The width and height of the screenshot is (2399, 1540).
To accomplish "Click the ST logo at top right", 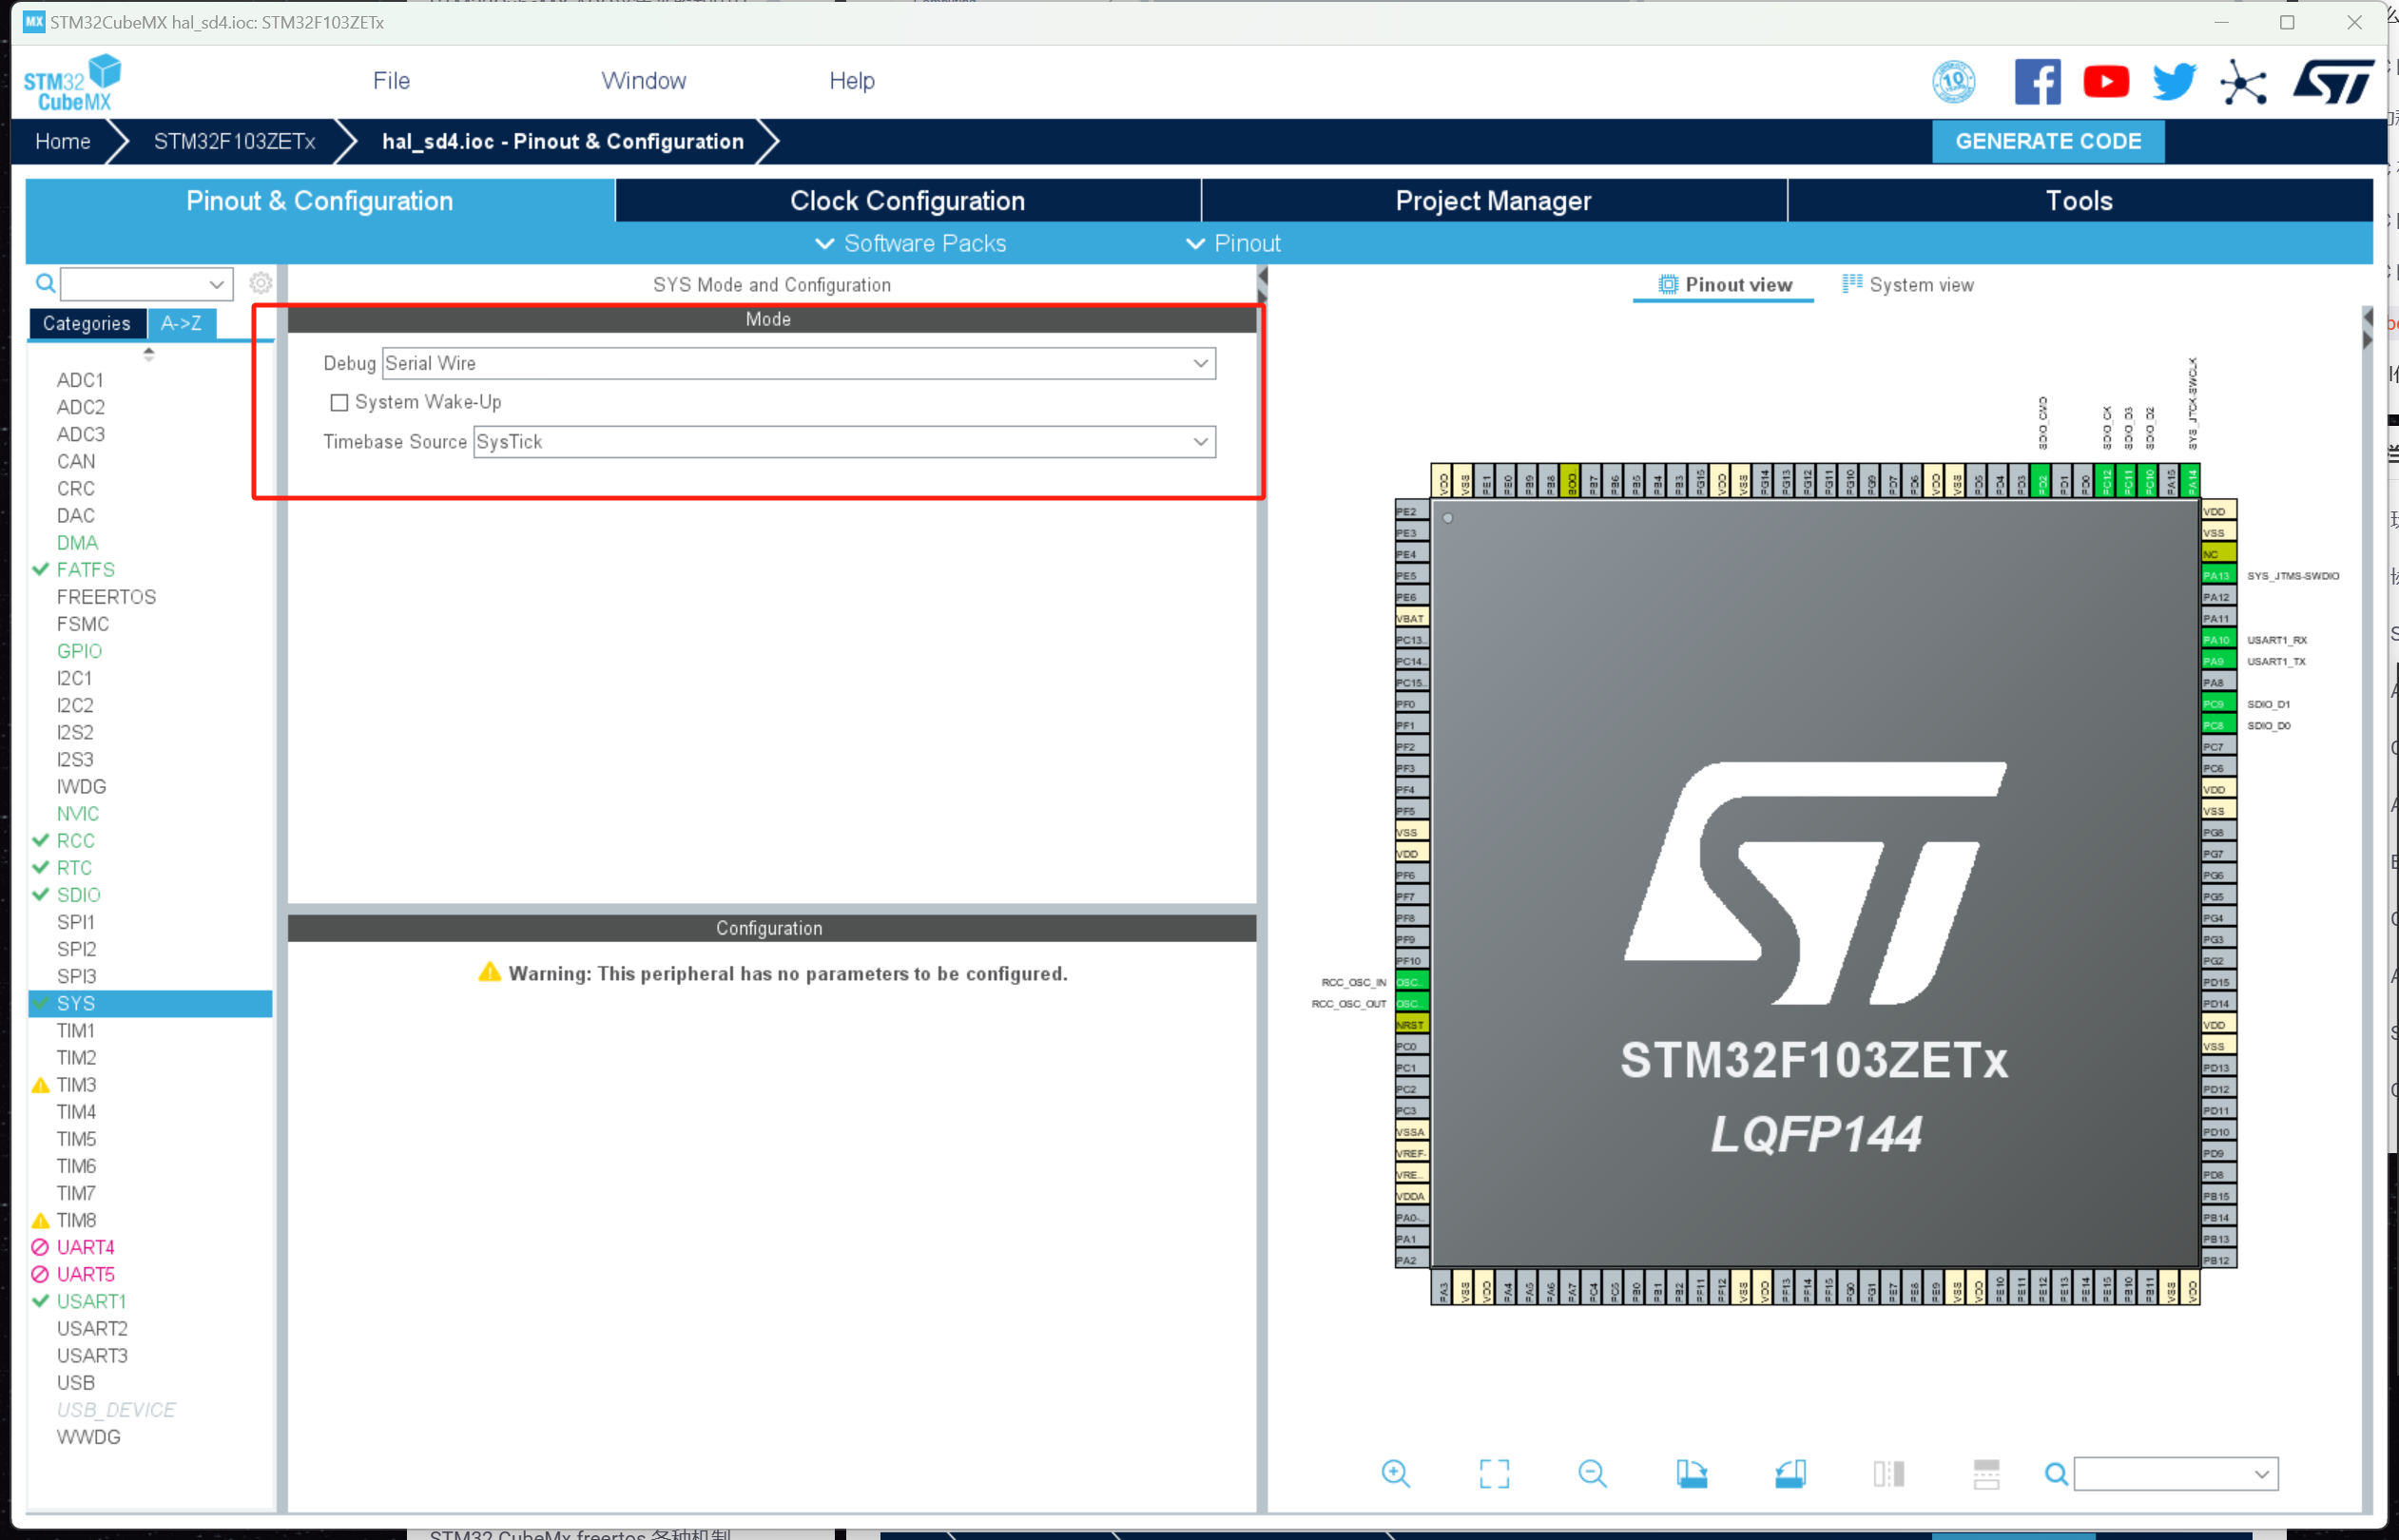I will click(x=2332, y=81).
